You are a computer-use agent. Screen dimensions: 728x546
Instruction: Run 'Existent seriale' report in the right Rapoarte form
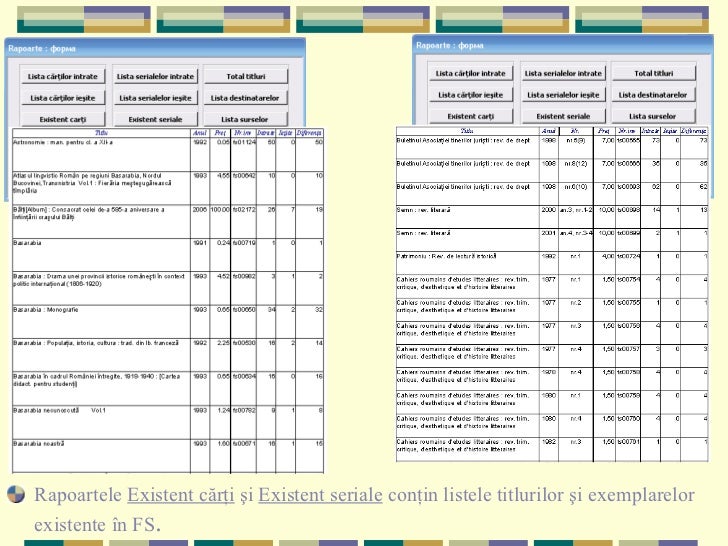click(x=563, y=116)
